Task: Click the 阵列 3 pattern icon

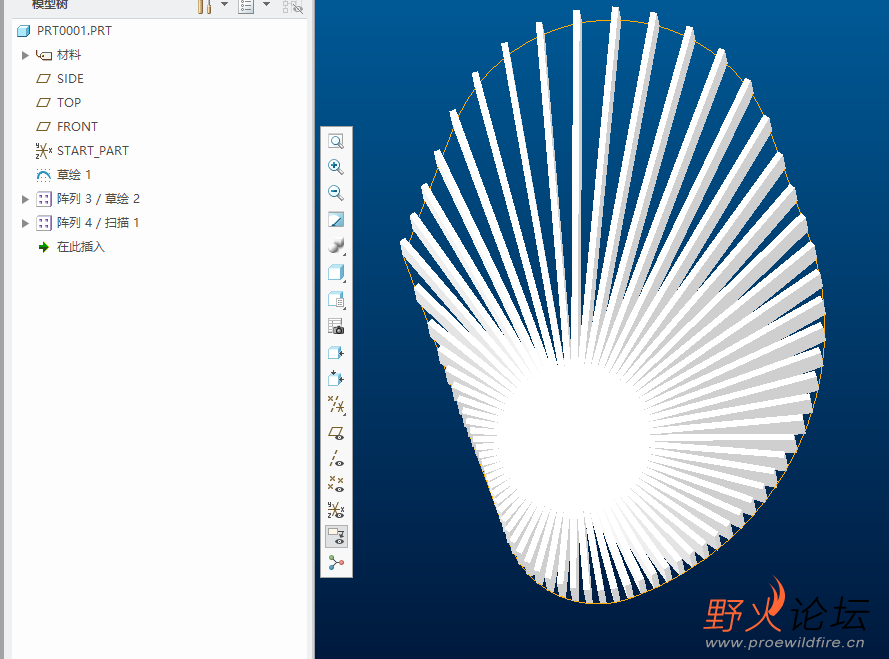Action: tap(44, 199)
